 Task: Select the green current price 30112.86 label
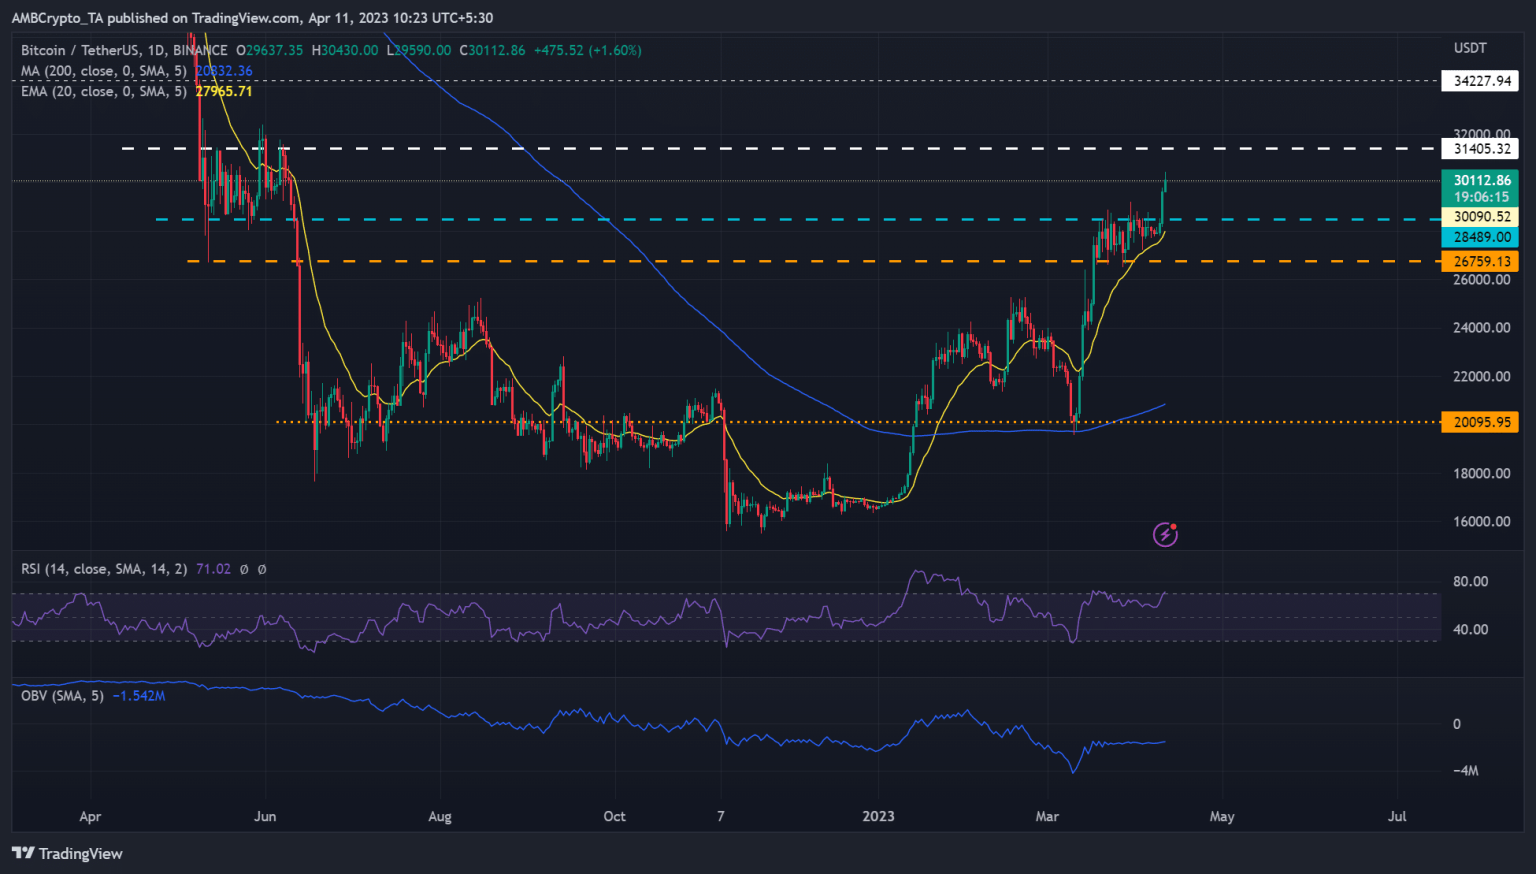[1480, 181]
